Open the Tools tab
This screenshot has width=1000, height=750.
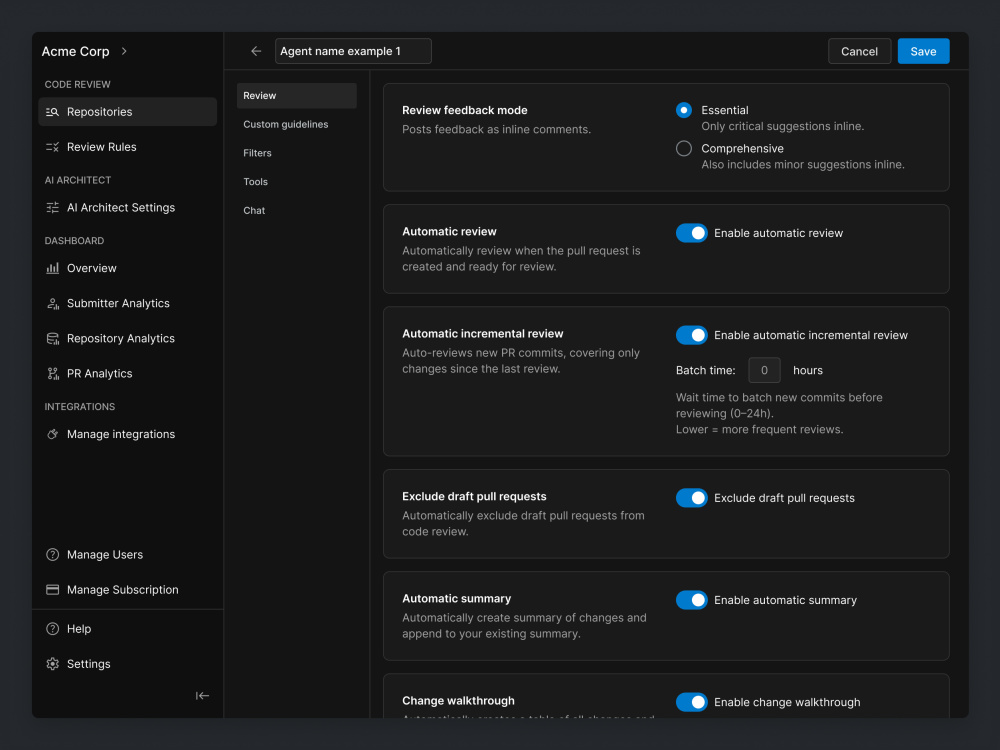tap(297, 182)
